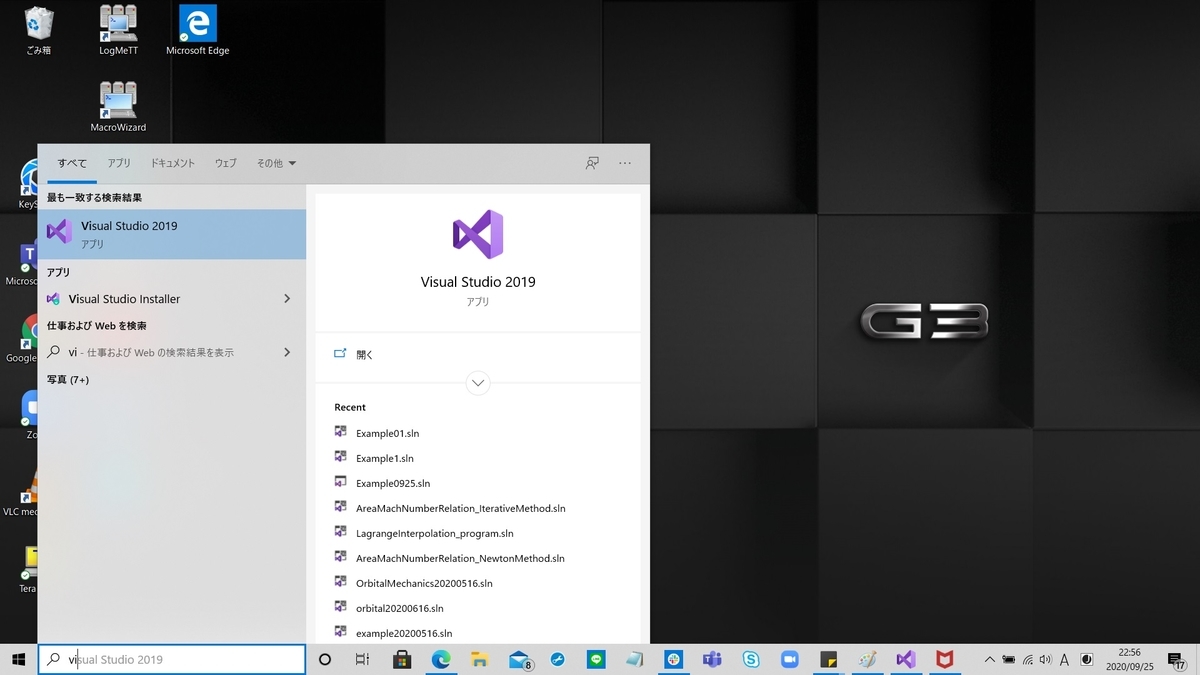Select LogMeTT desktop shortcut
1200x675 pixels.
119,30
